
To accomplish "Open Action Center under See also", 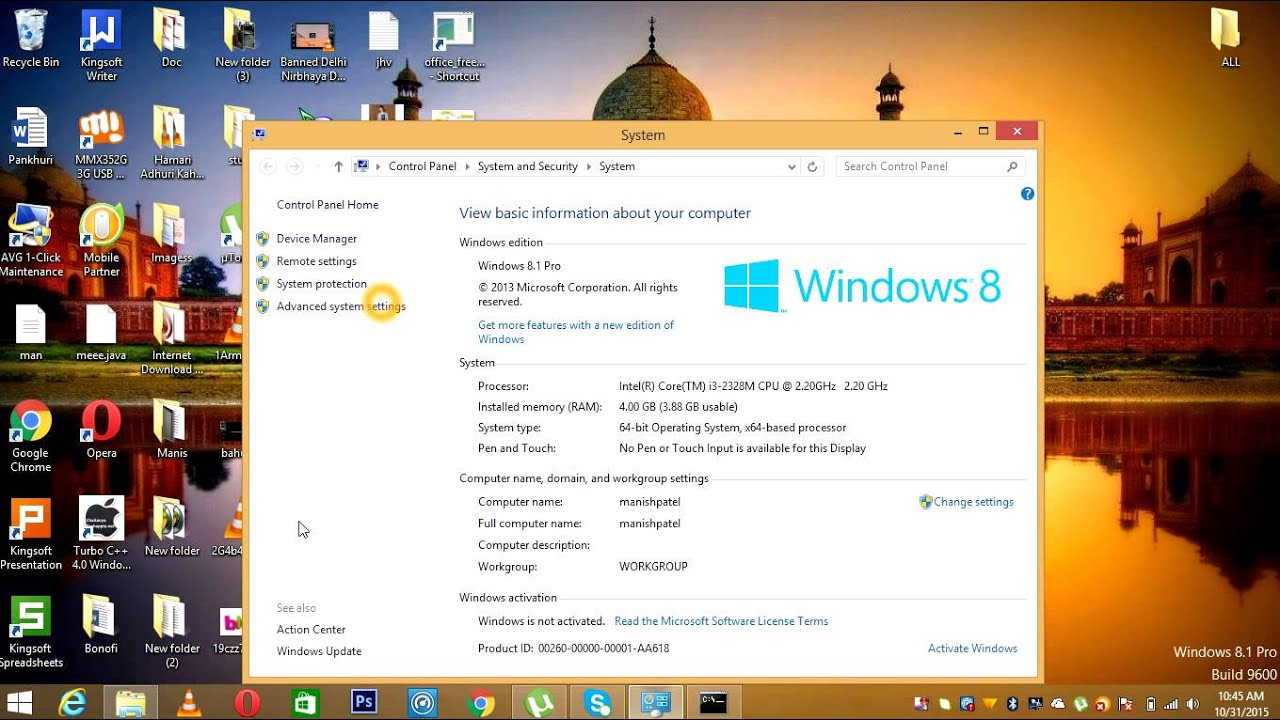I will tap(311, 630).
